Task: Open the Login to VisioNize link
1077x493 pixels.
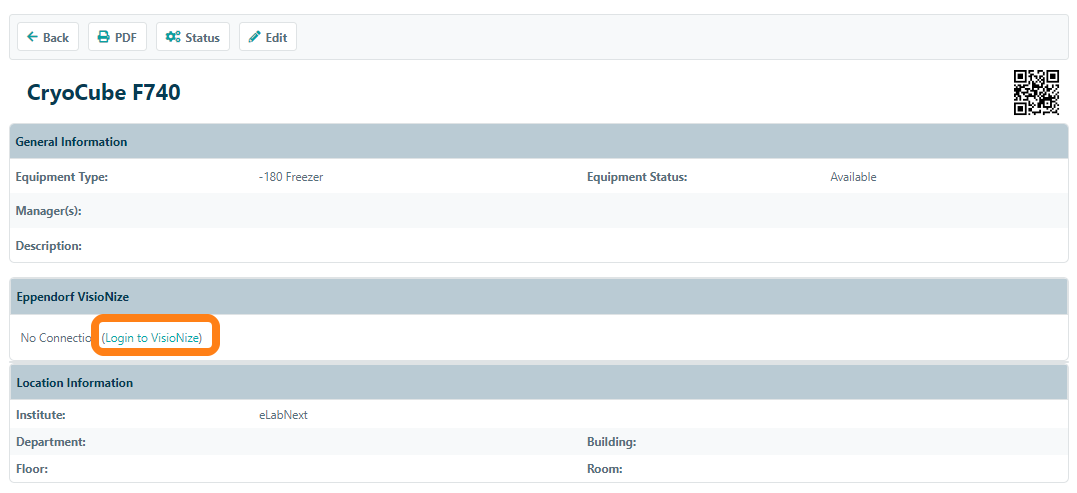Action: 153,338
